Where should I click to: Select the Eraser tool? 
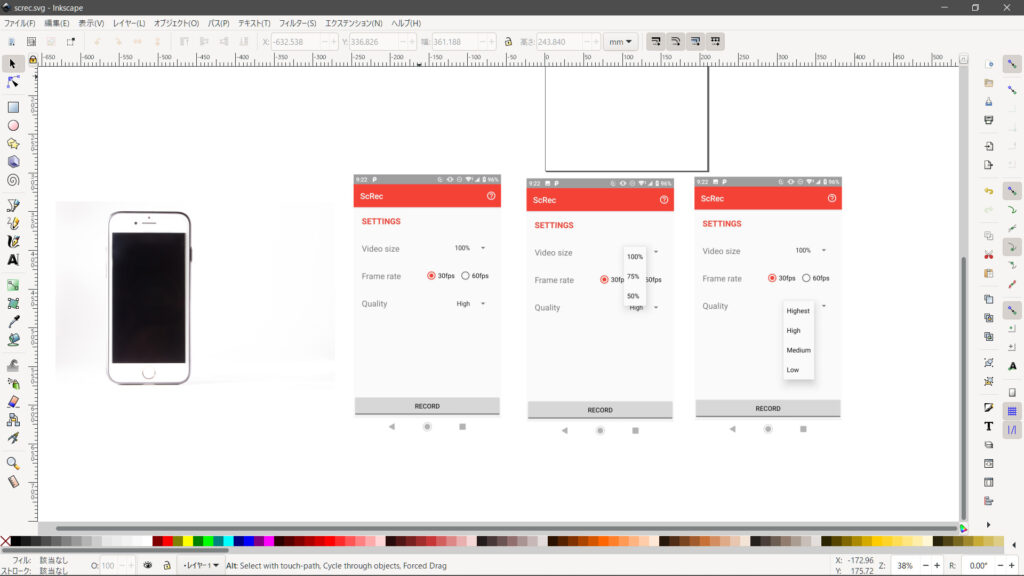tap(12, 402)
